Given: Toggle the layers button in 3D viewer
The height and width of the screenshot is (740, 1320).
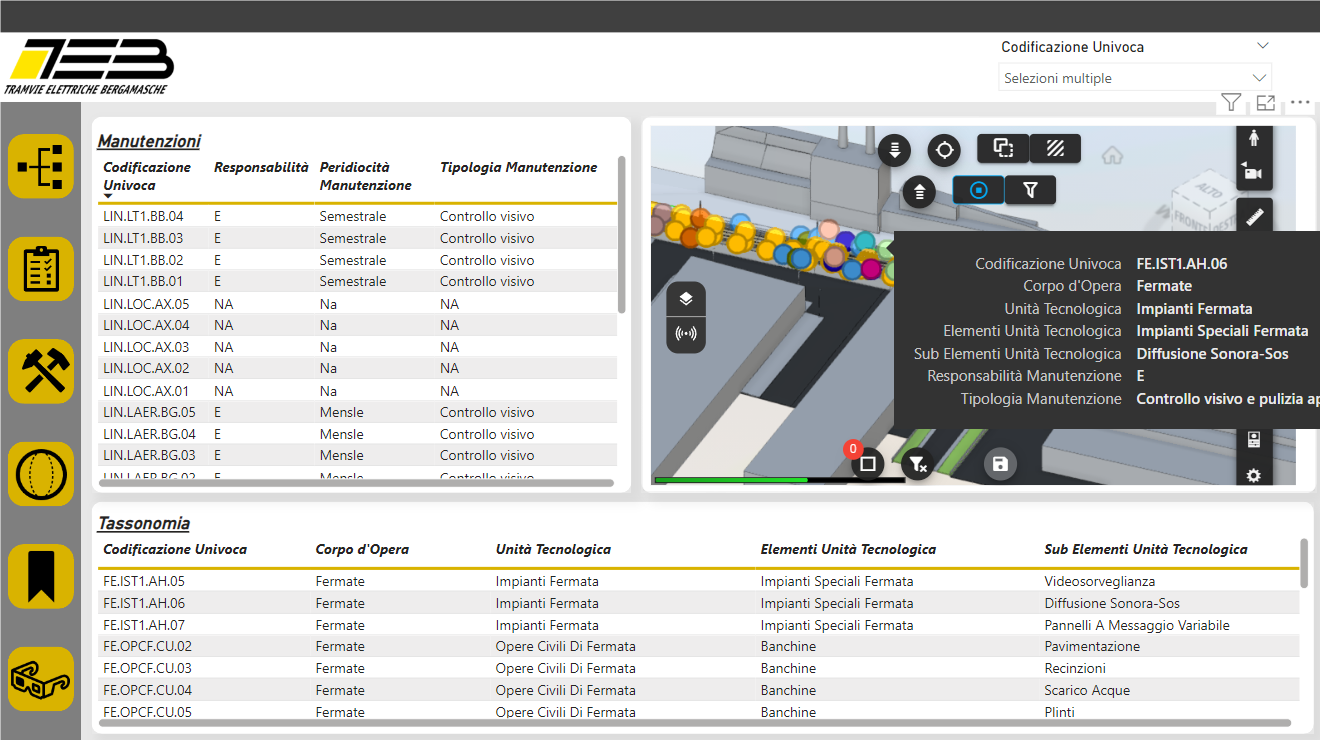Looking at the screenshot, I should tap(686, 299).
